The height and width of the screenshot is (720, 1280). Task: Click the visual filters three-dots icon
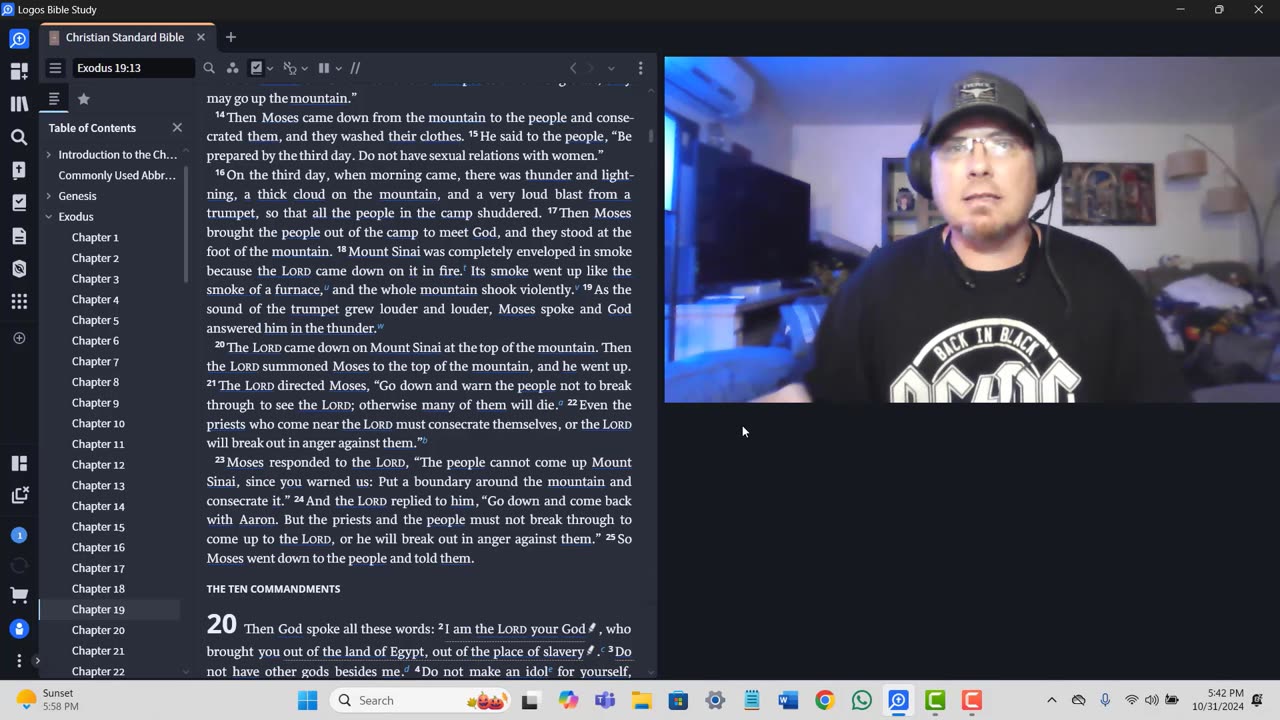click(x=232, y=68)
